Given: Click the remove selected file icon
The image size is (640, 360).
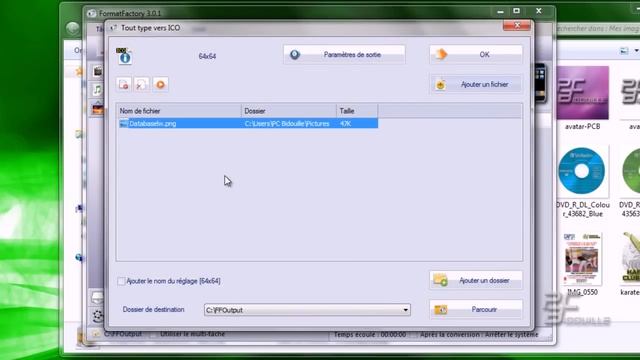Looking at the screenshot, I should tap(124, 84).
